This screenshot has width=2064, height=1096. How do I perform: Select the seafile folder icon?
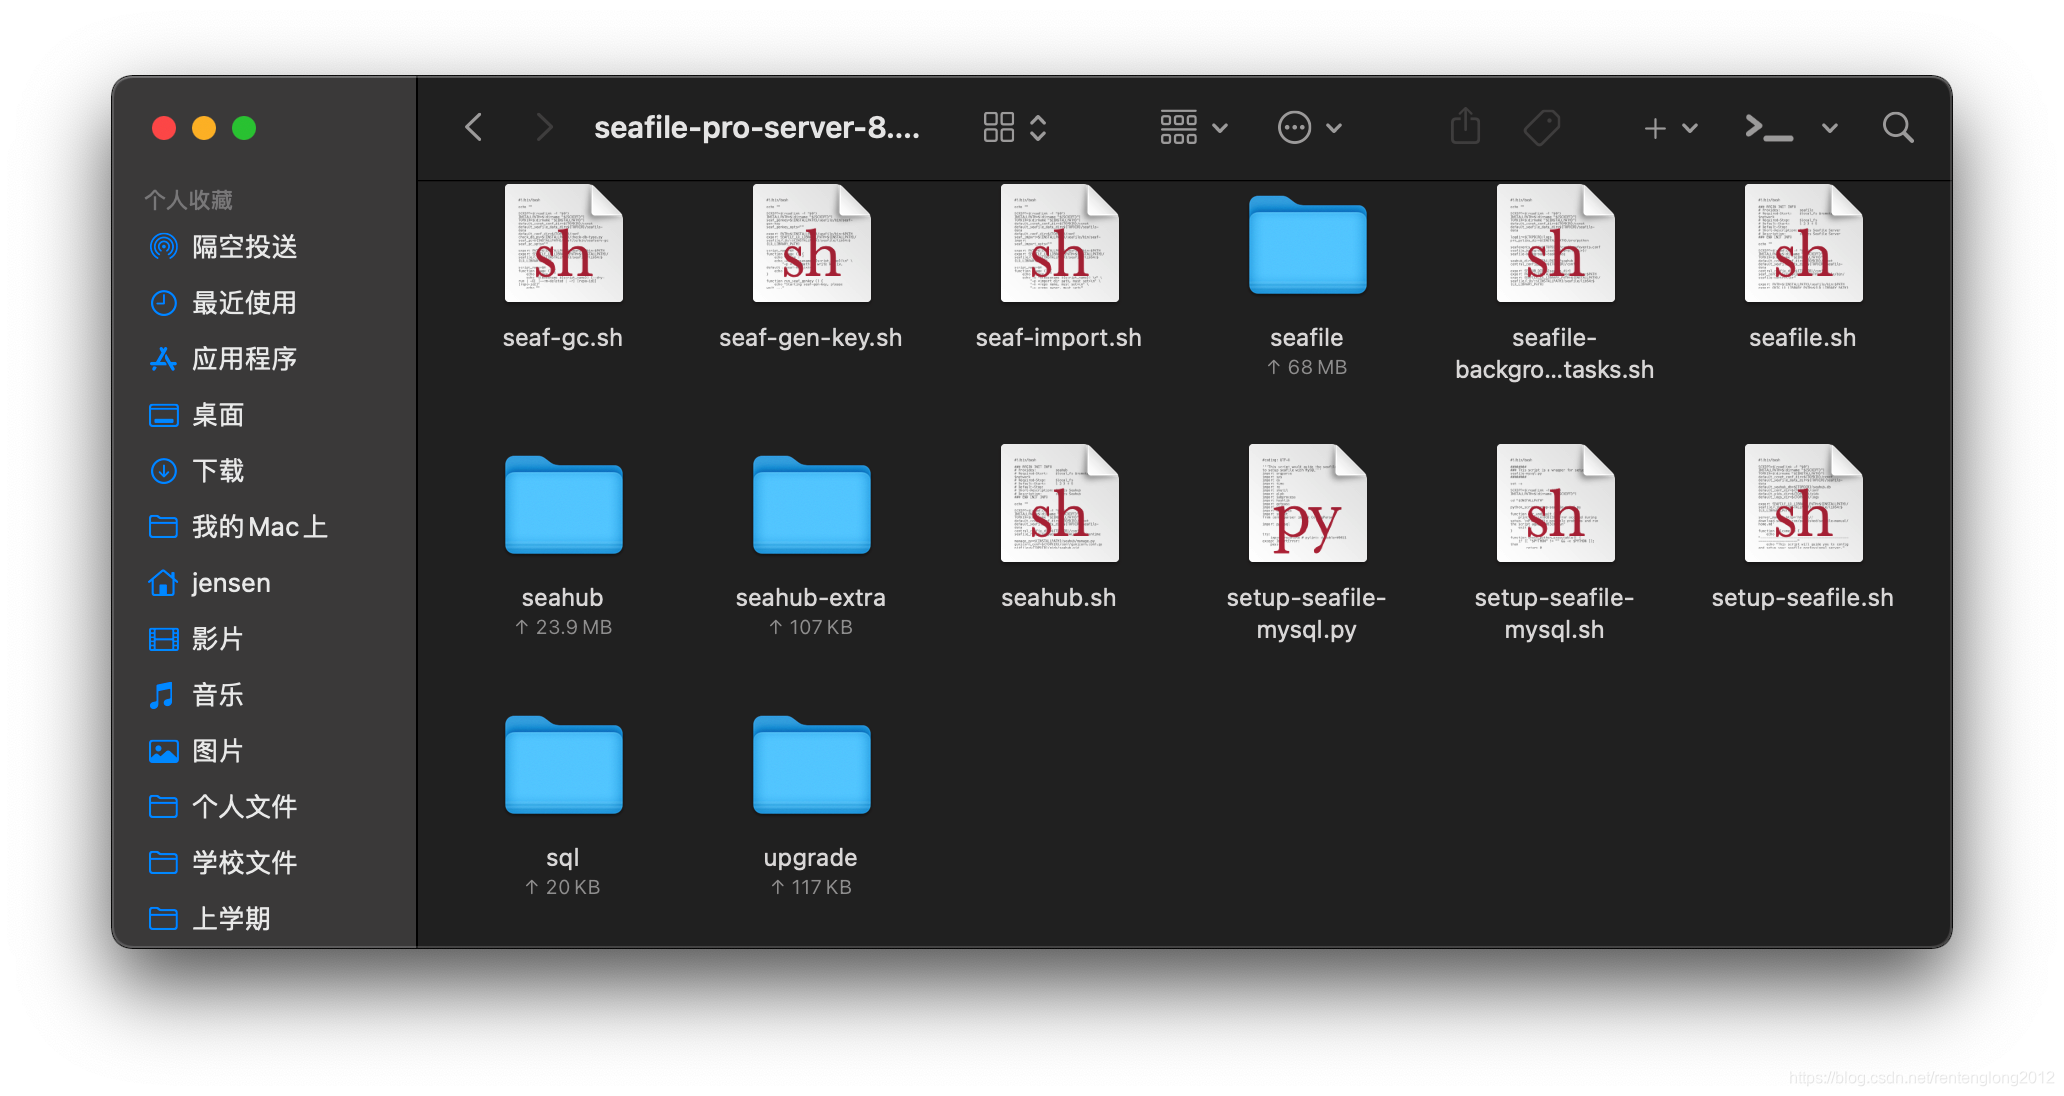[1307, 245]
